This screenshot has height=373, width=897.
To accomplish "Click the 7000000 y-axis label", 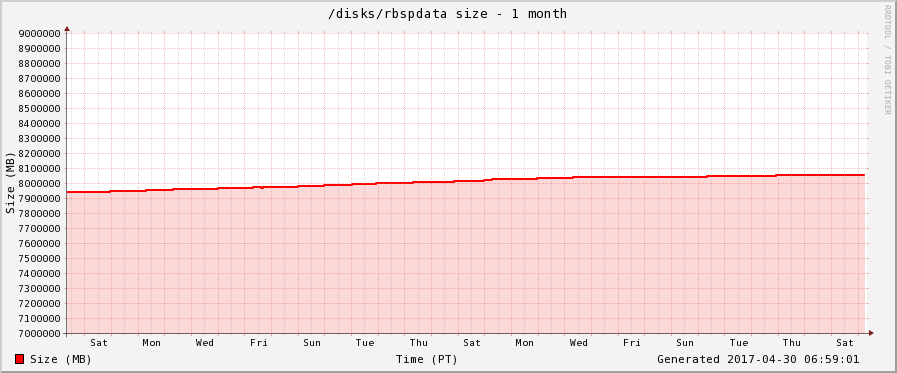I will 40,334.
